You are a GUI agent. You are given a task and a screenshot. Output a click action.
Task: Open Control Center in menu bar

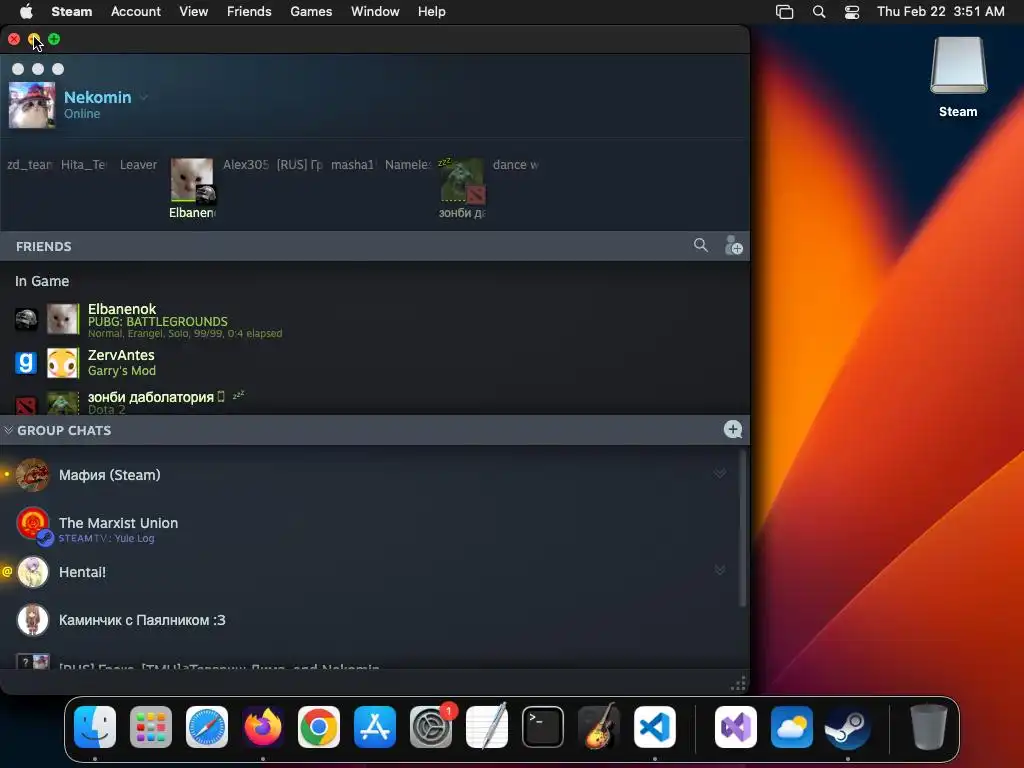tap(852, 12)
